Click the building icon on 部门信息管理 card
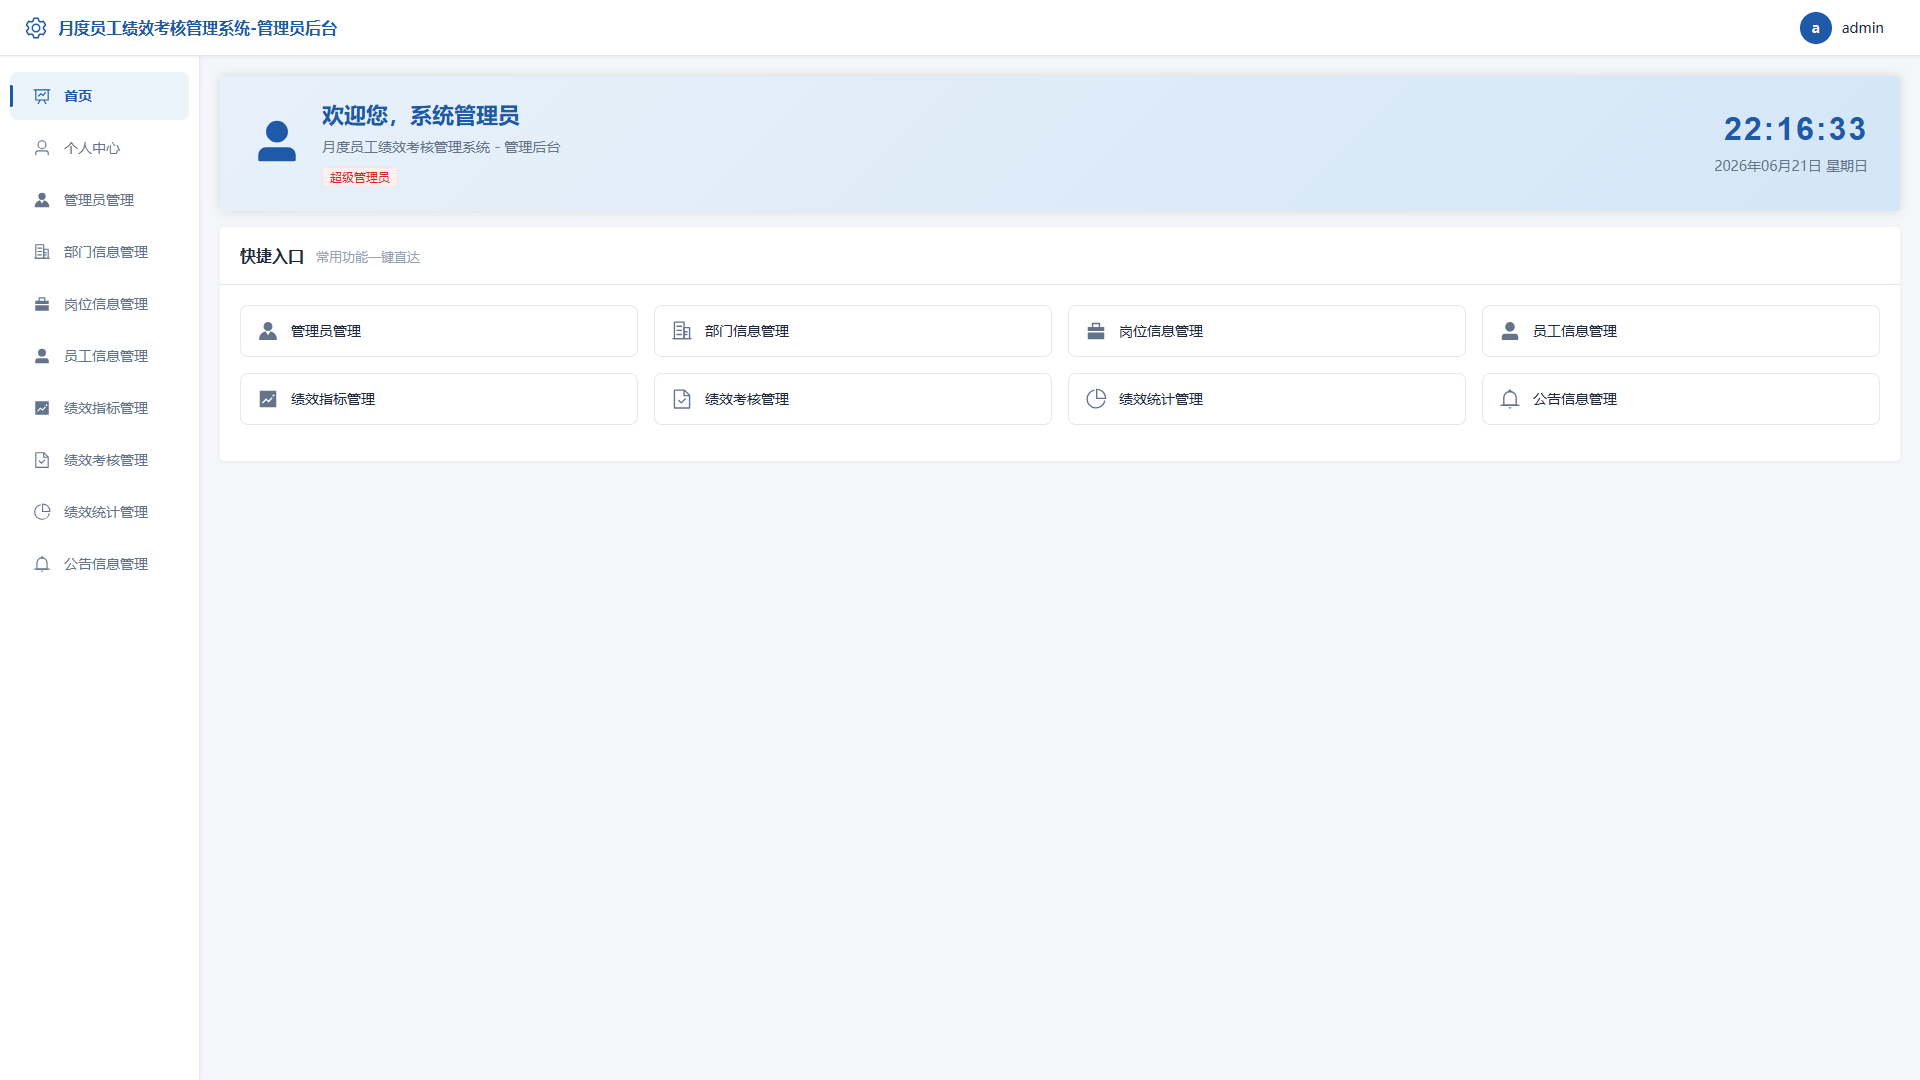Image resolution: width=1920 pixels, height=1080 pixels. point(682,331)
